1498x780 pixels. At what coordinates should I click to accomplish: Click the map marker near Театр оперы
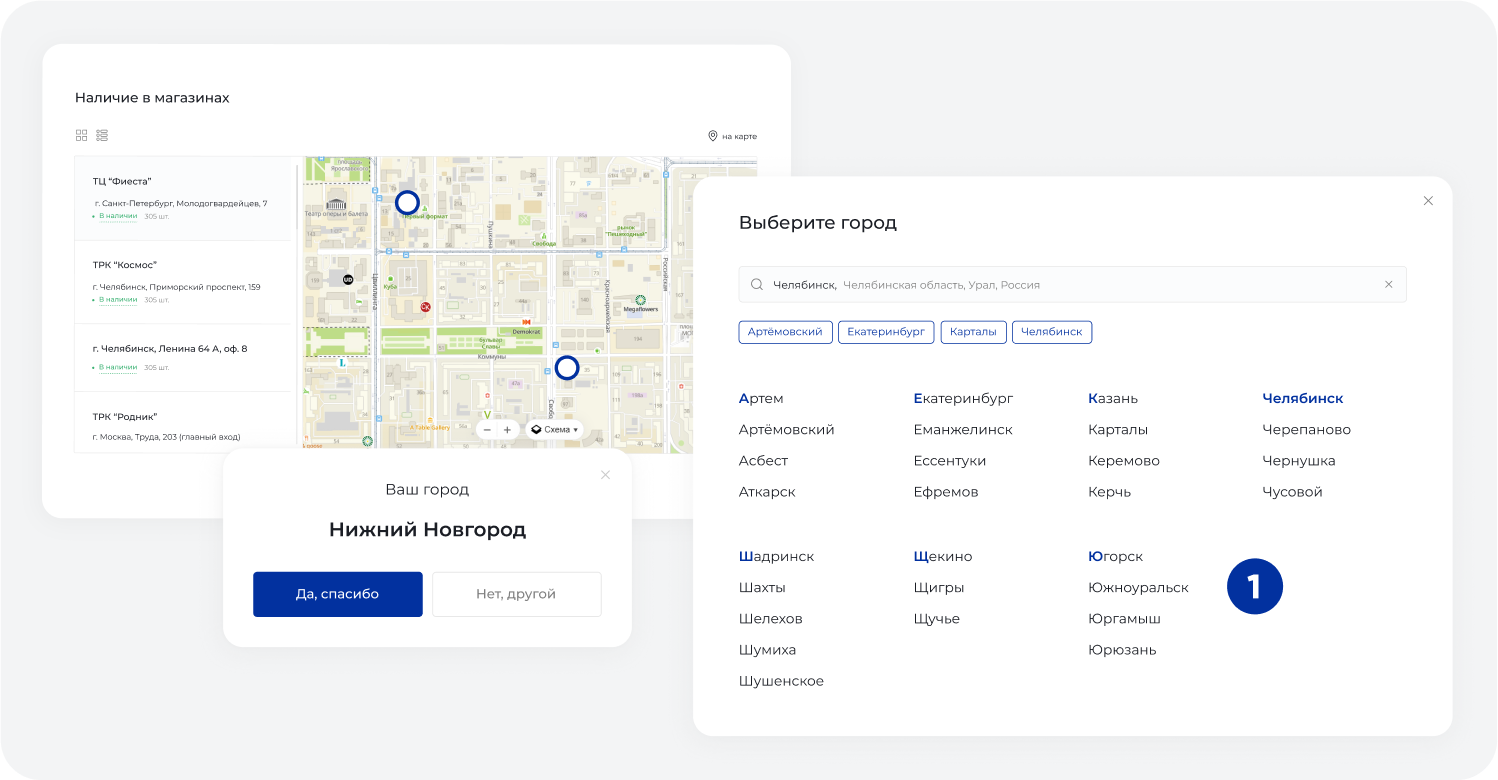(407, 203)
